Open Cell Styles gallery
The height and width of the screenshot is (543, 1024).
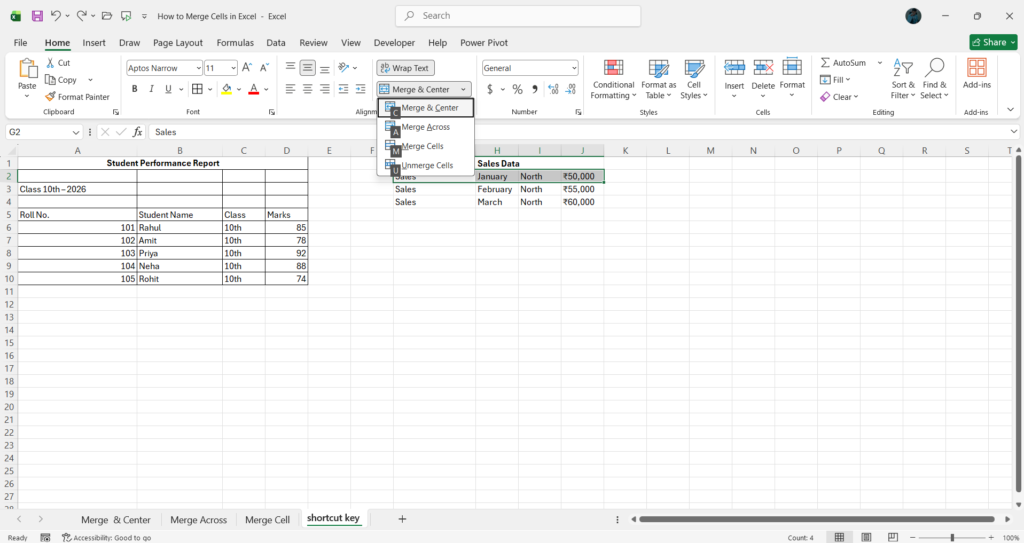(x=694, y=79)
